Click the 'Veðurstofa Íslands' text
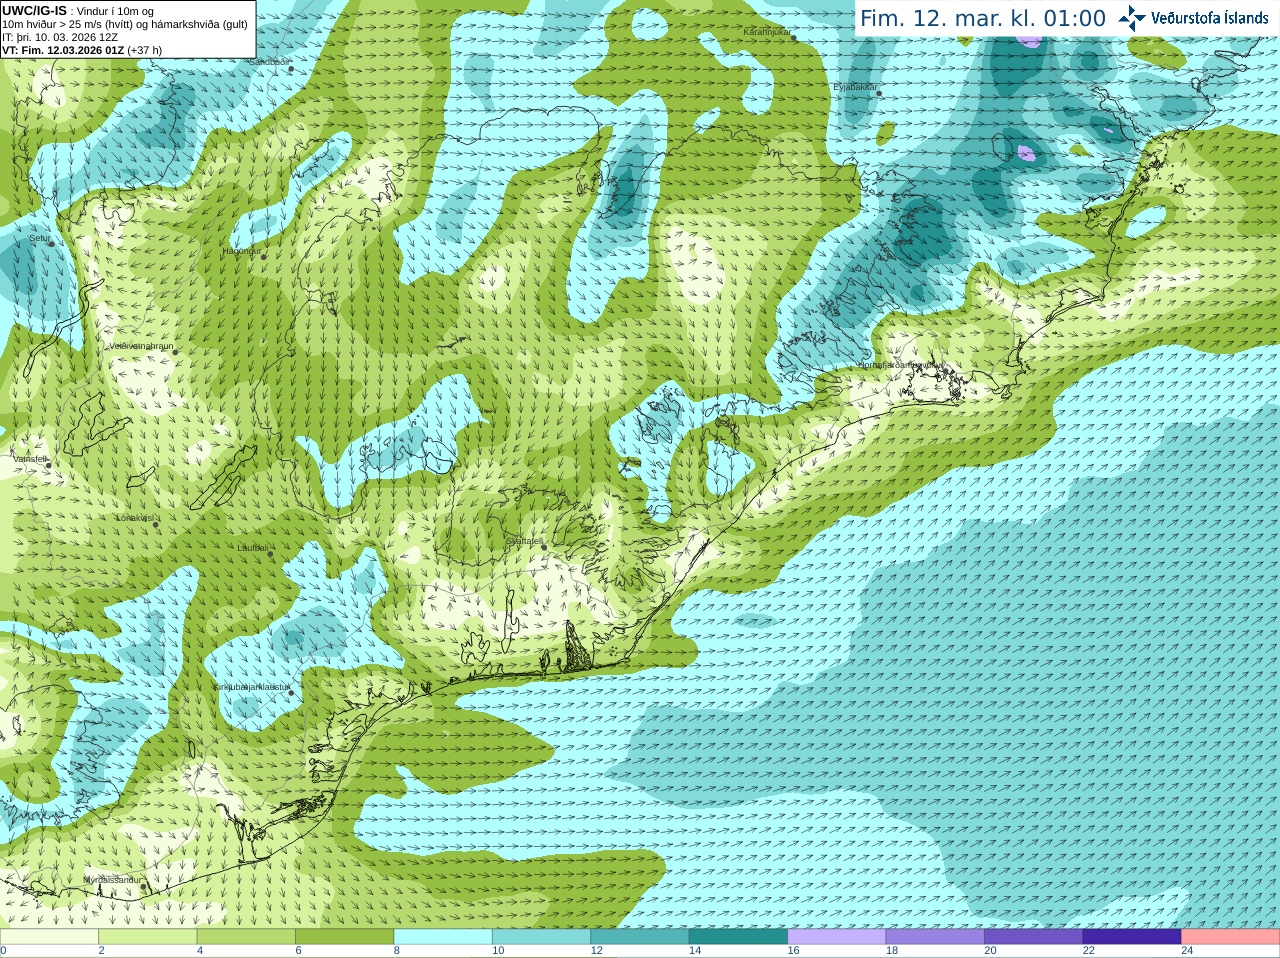Viewport: 1280px width, 958px height. pyautogui.click(x=1209, y=18)
